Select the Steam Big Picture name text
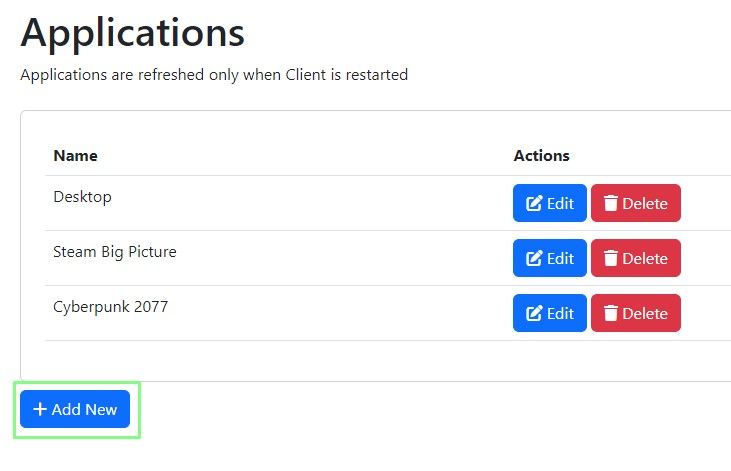 click(114, 252)
